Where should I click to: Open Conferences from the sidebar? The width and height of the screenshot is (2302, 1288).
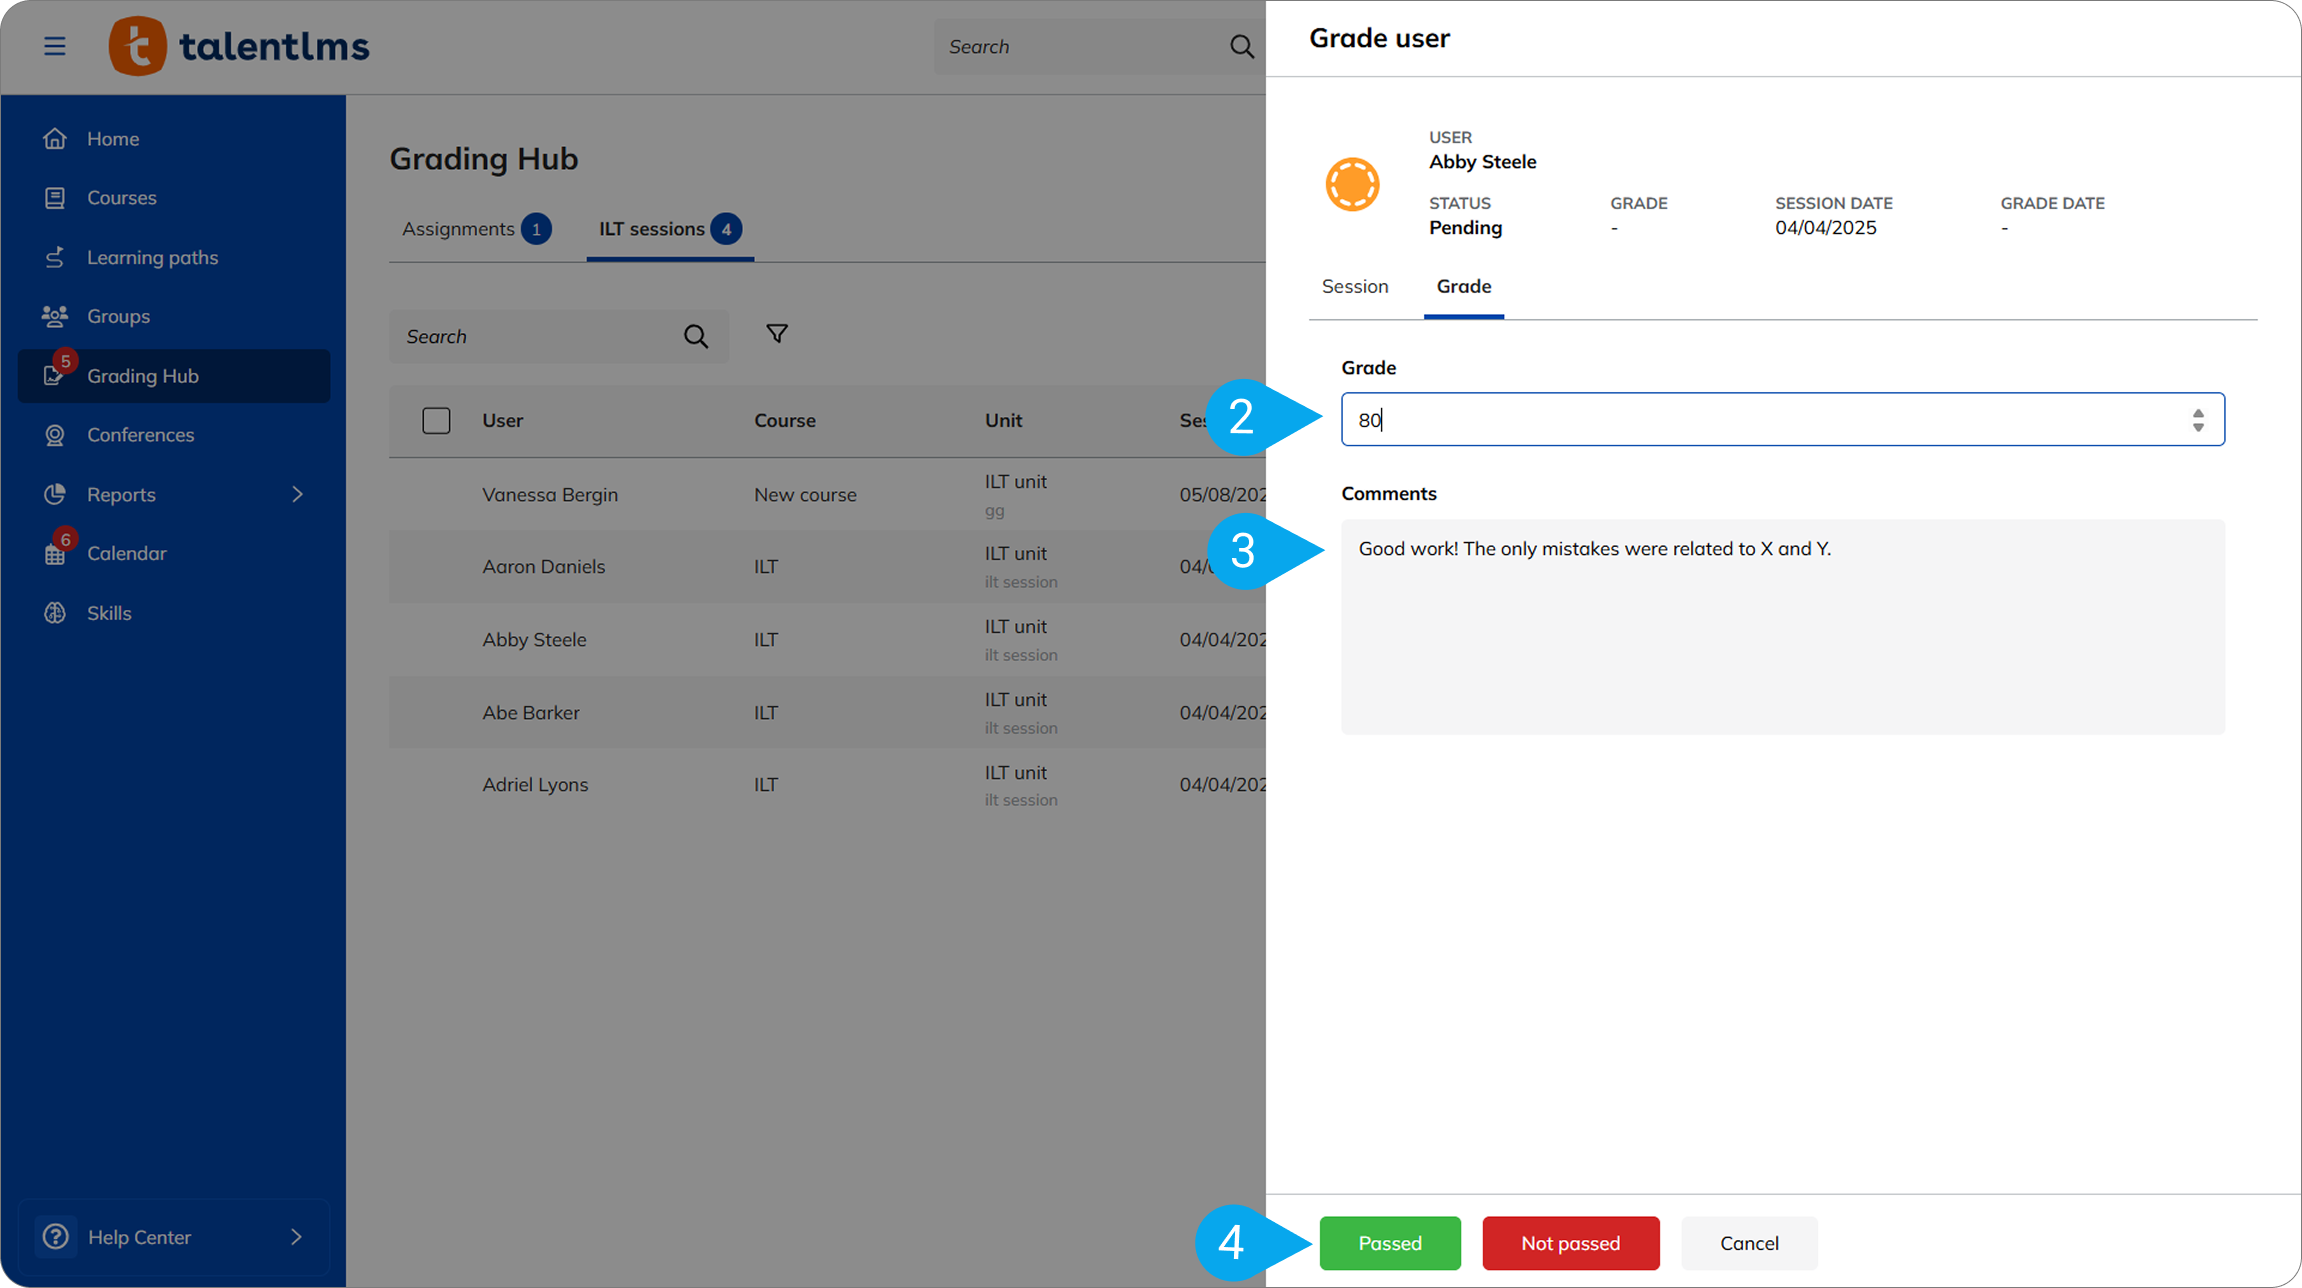point(140,435)
